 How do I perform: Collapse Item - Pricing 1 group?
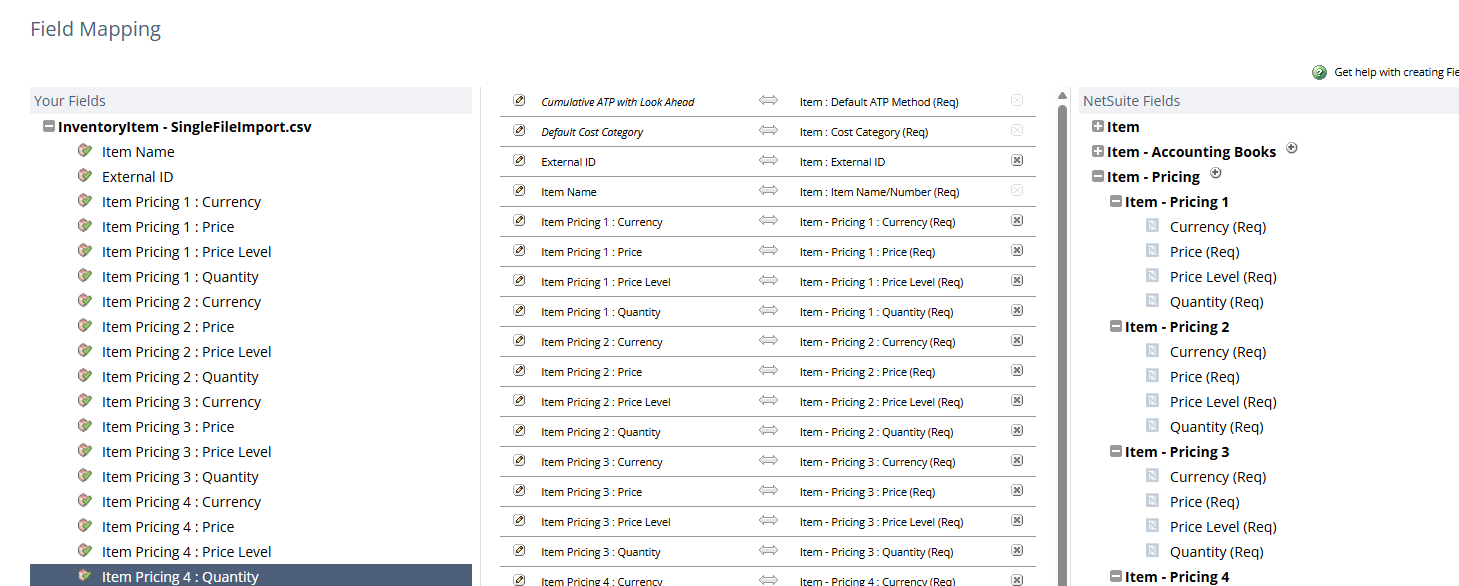coord(1116,202)
